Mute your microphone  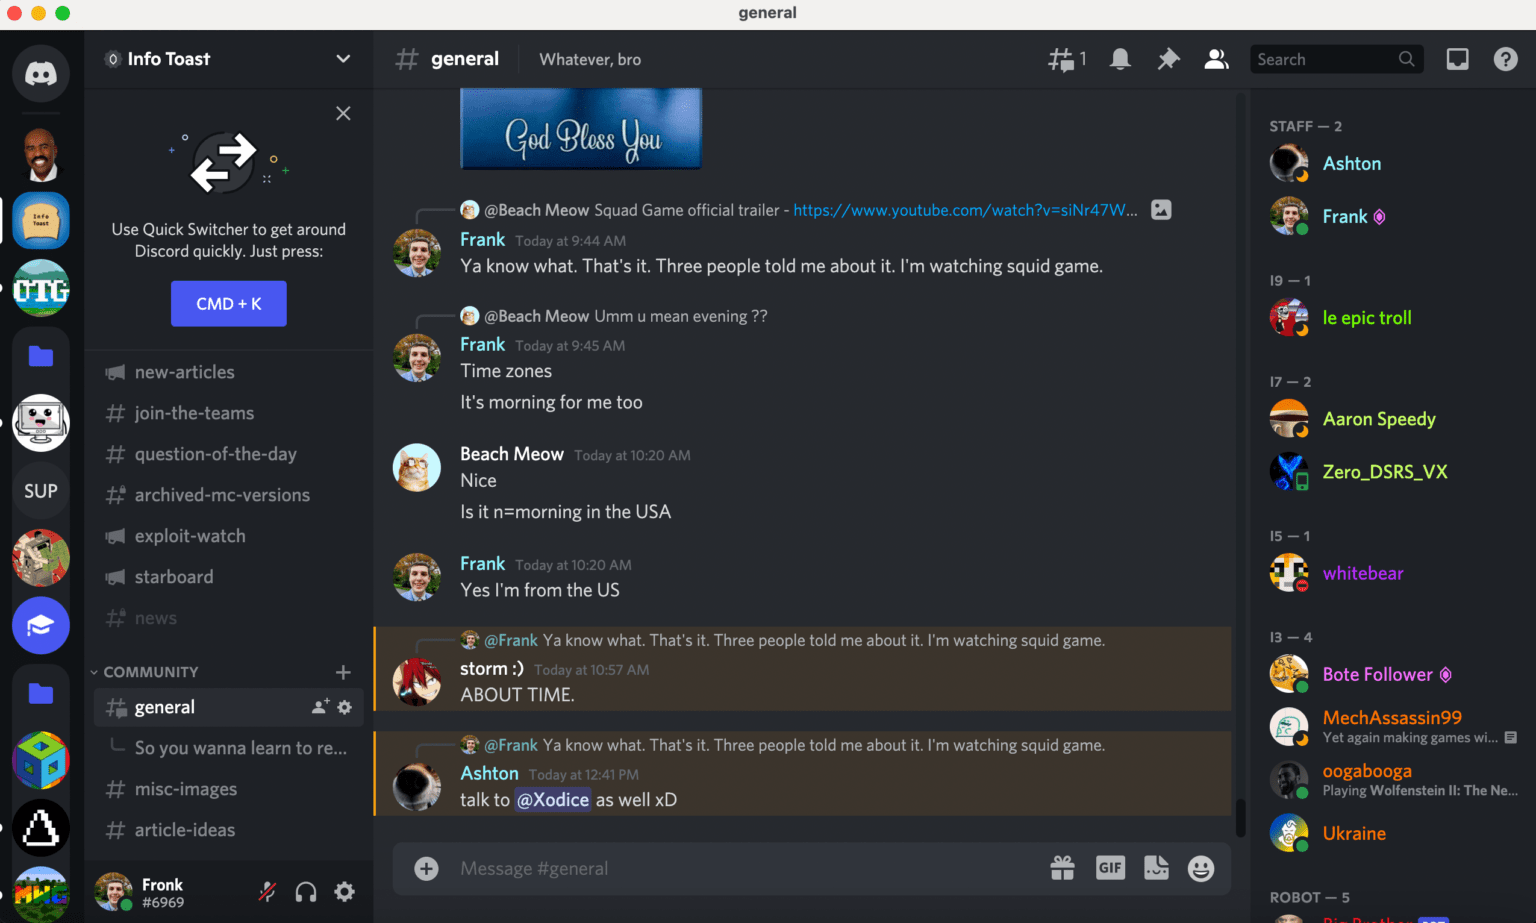pos(267,891)
